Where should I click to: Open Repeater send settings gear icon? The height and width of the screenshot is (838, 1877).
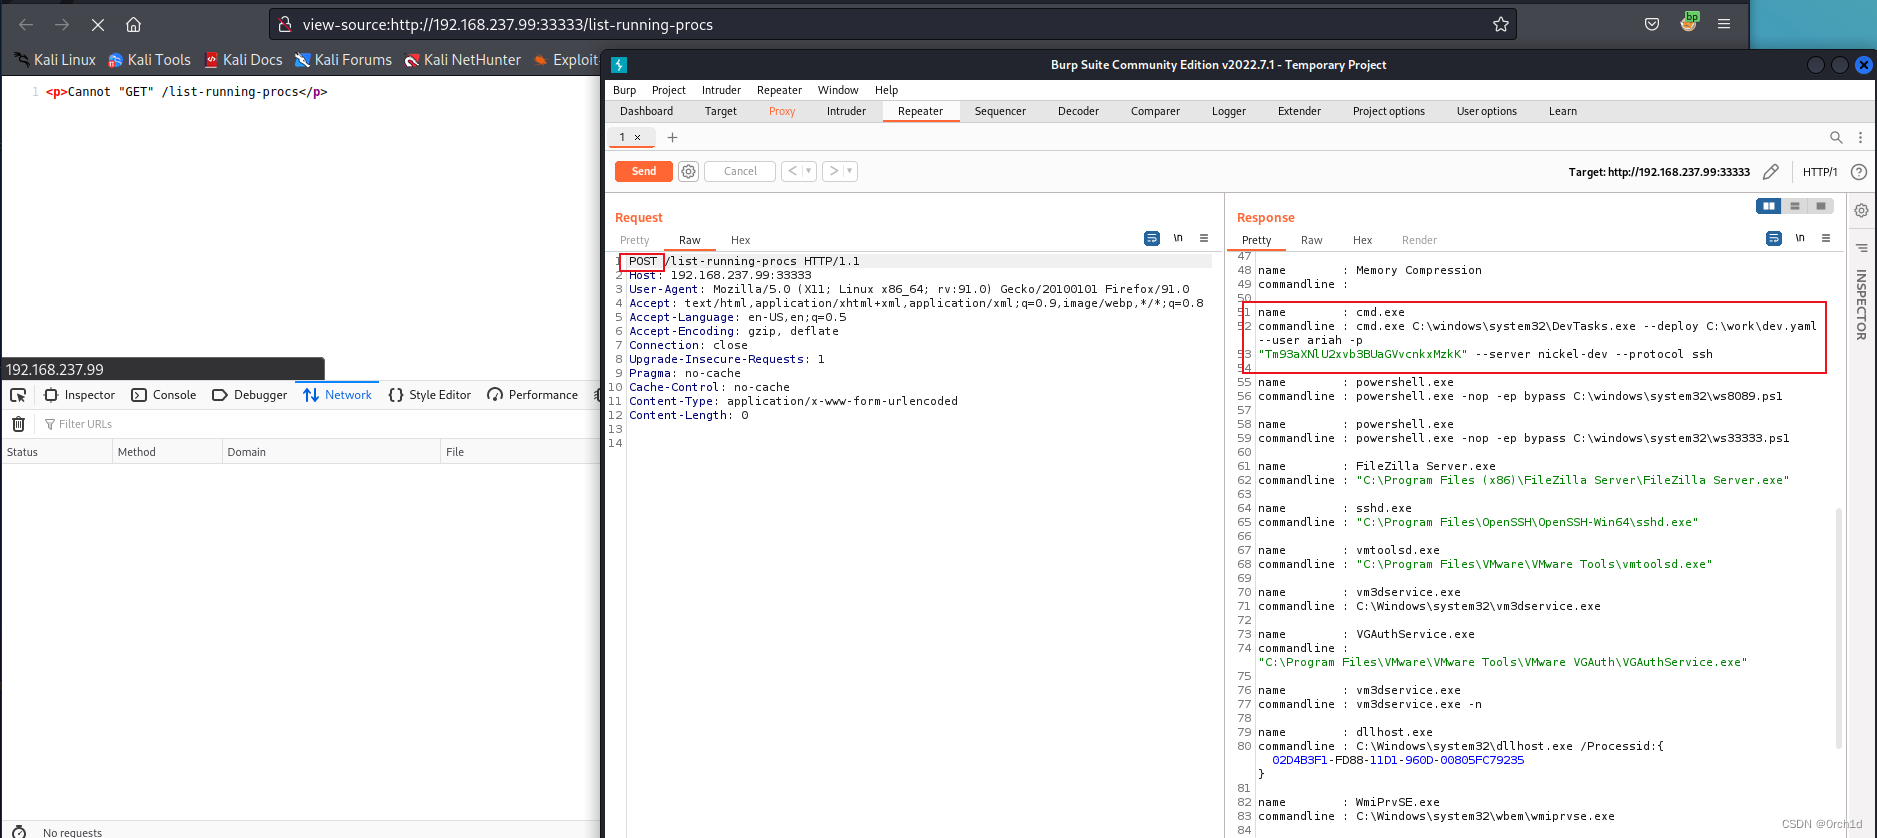(688, 171)
